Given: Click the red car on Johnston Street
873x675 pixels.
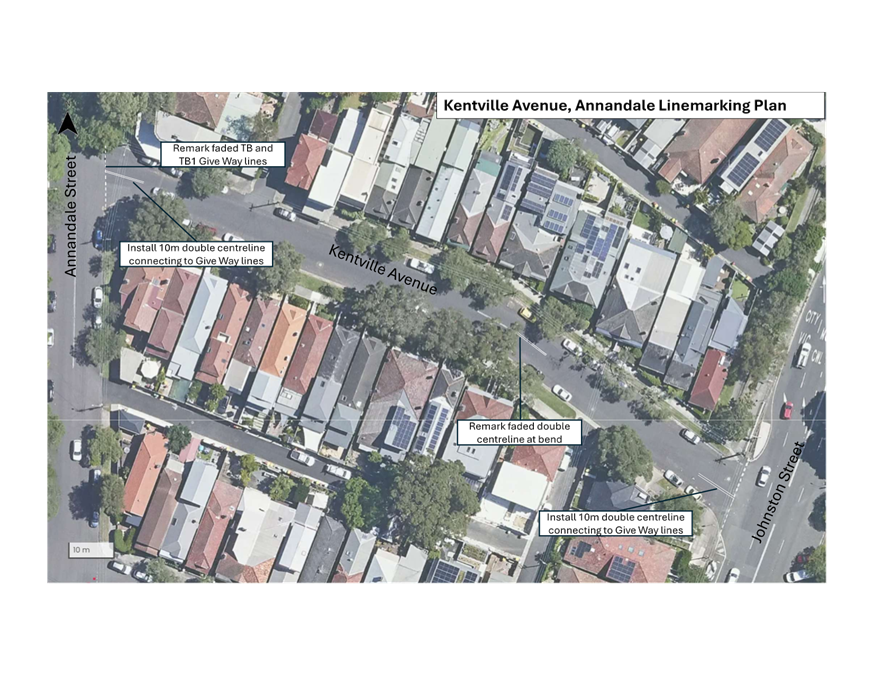Looking at the screenshot, I should (x=787, y=409).
